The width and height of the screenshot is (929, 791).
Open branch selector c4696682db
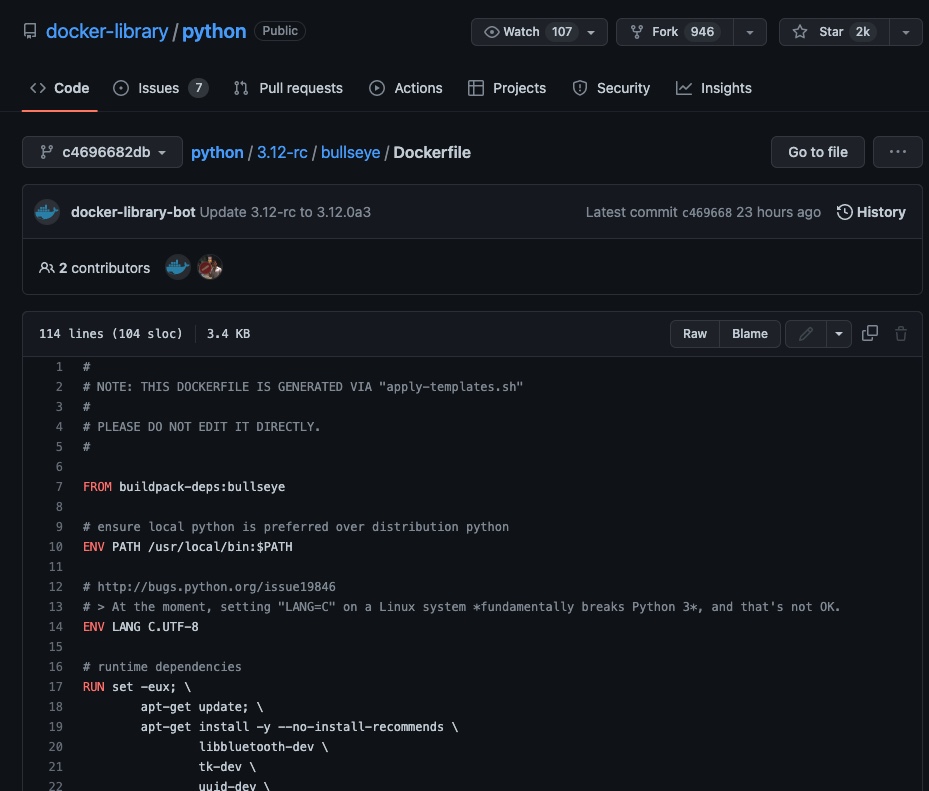[102, 152]
